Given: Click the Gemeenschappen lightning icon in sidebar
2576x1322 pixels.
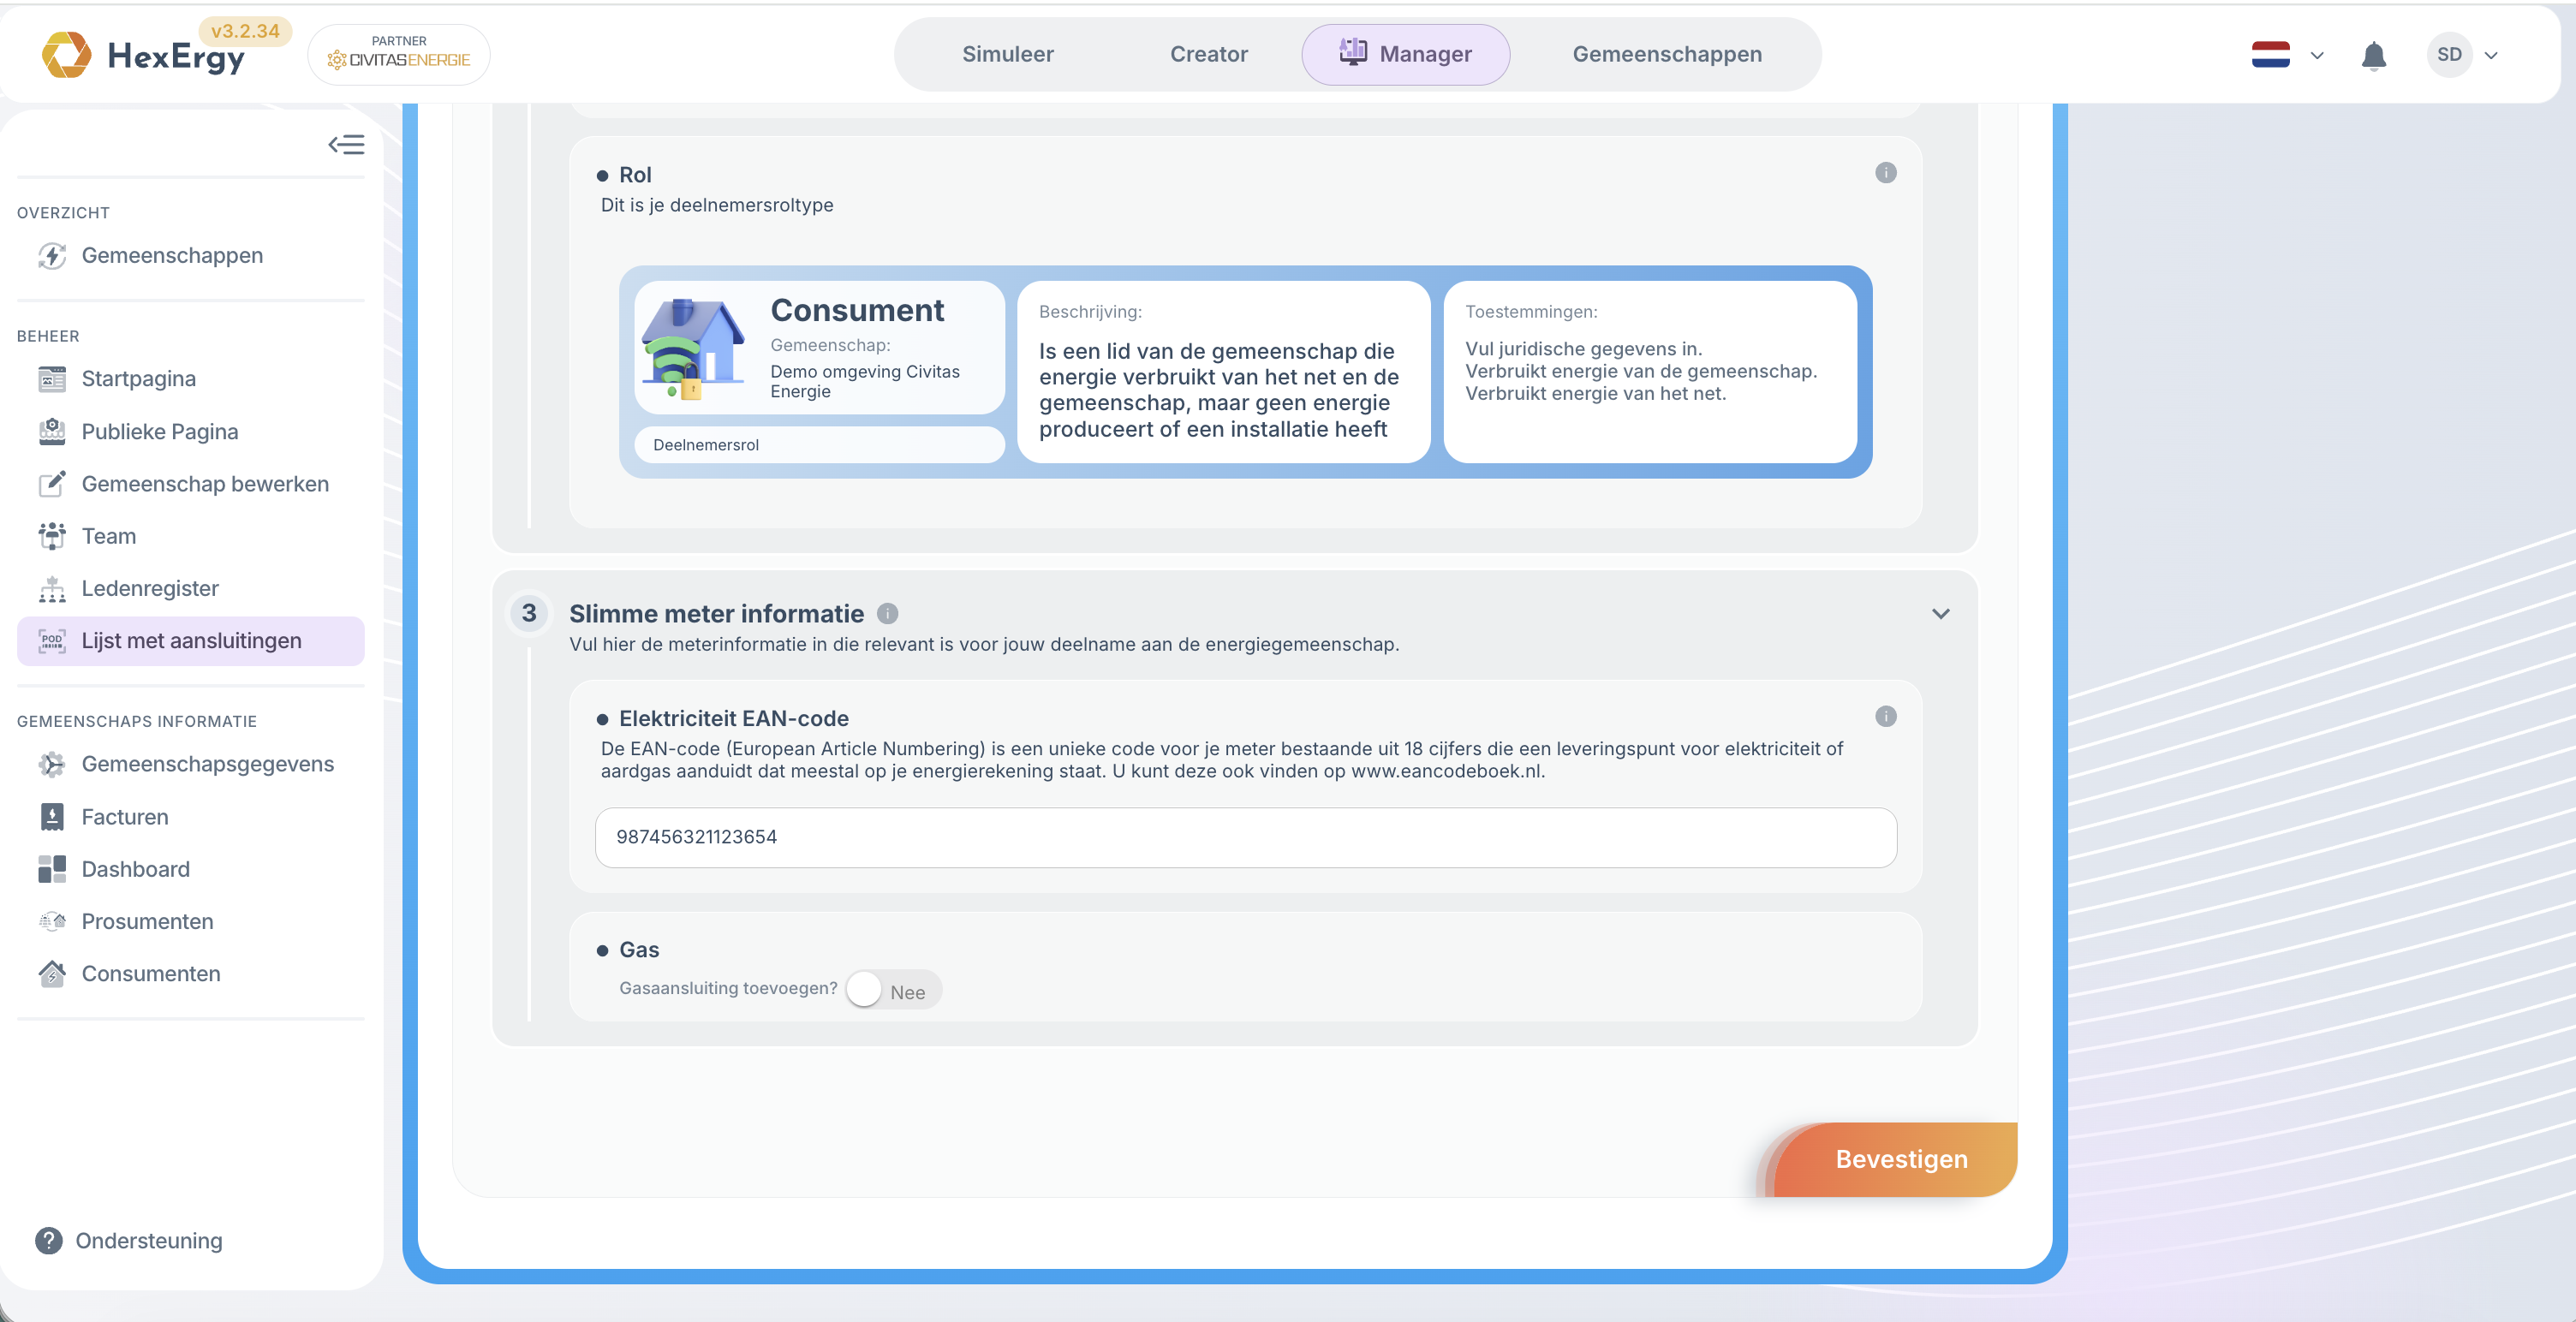Looking at the screenshot, I should [x=52, y=256].
